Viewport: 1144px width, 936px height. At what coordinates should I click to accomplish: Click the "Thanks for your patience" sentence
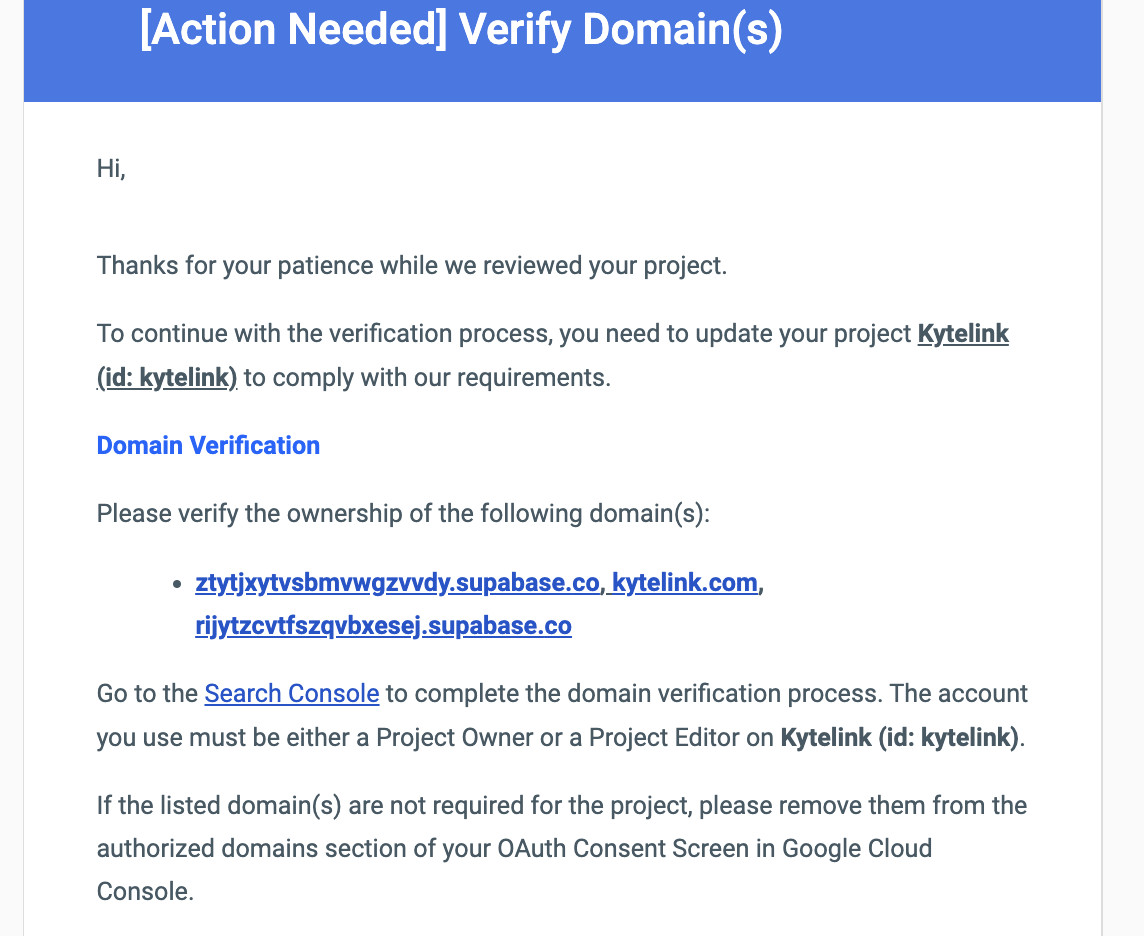(411, 267)
